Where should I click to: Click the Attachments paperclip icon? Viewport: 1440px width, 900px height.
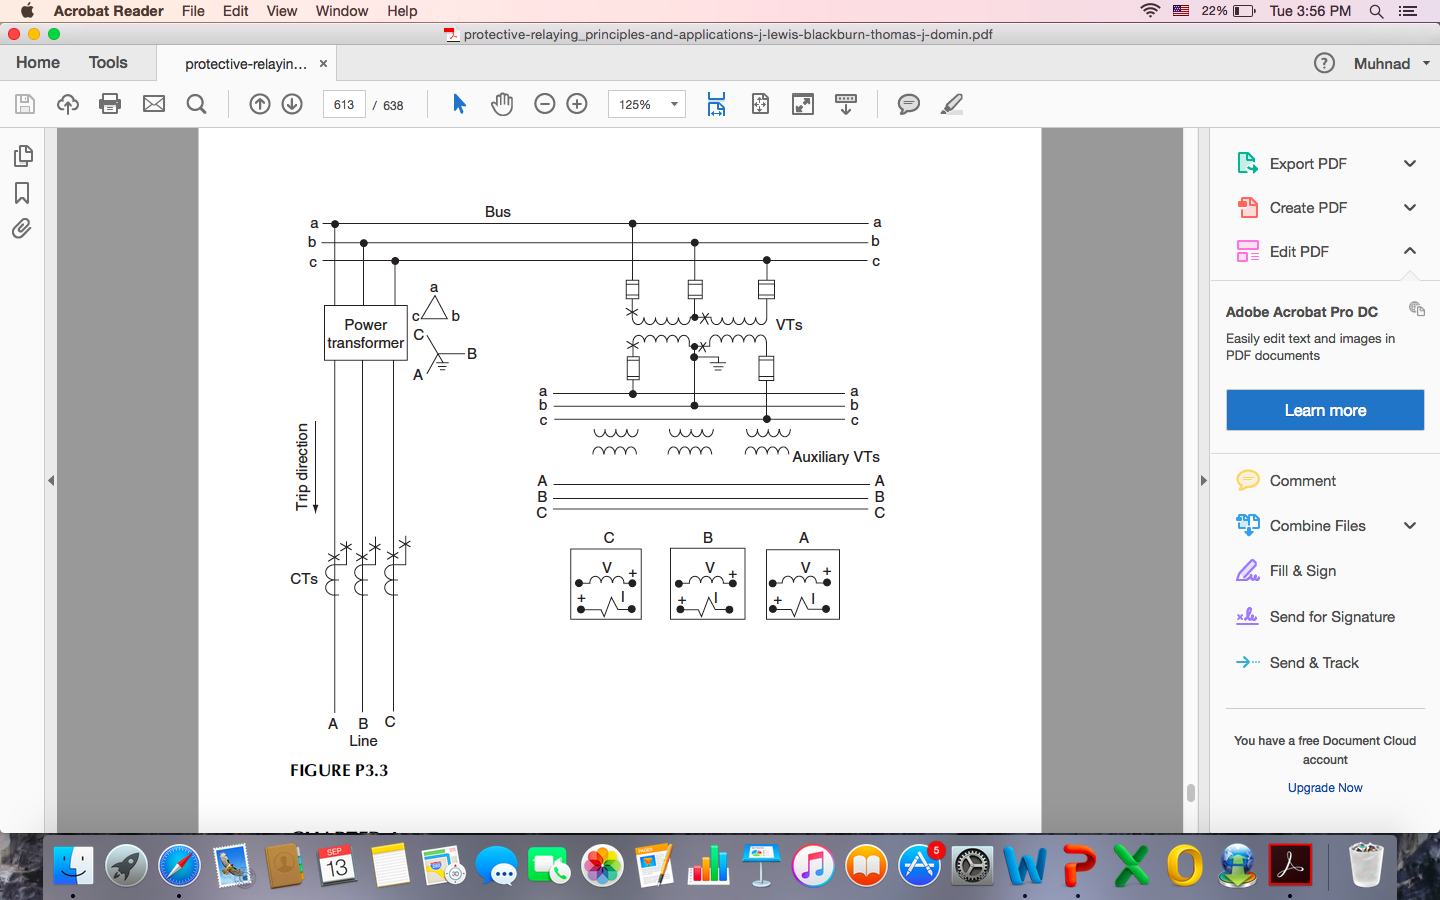22,229
